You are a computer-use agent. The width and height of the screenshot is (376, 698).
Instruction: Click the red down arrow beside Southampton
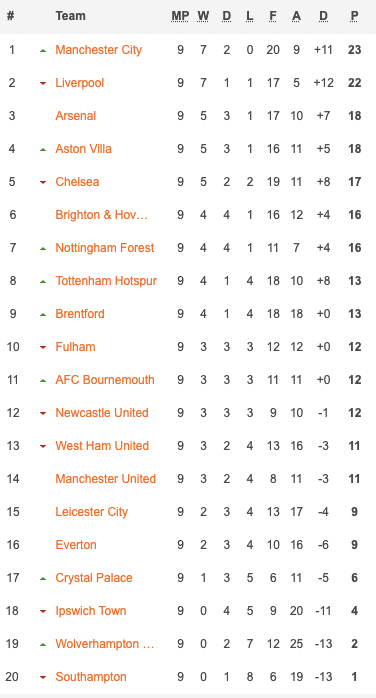[x=43, y=678]
